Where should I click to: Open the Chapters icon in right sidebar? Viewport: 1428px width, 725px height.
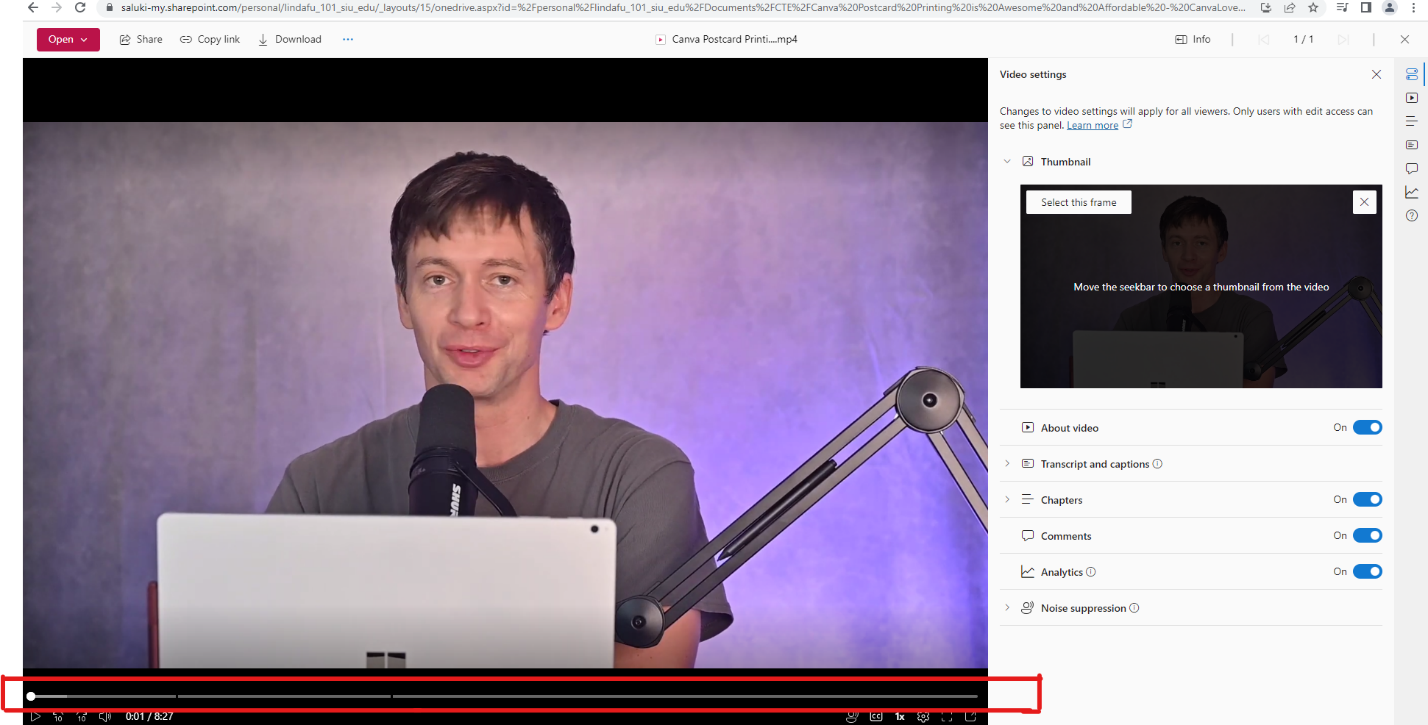point(1411,121)
